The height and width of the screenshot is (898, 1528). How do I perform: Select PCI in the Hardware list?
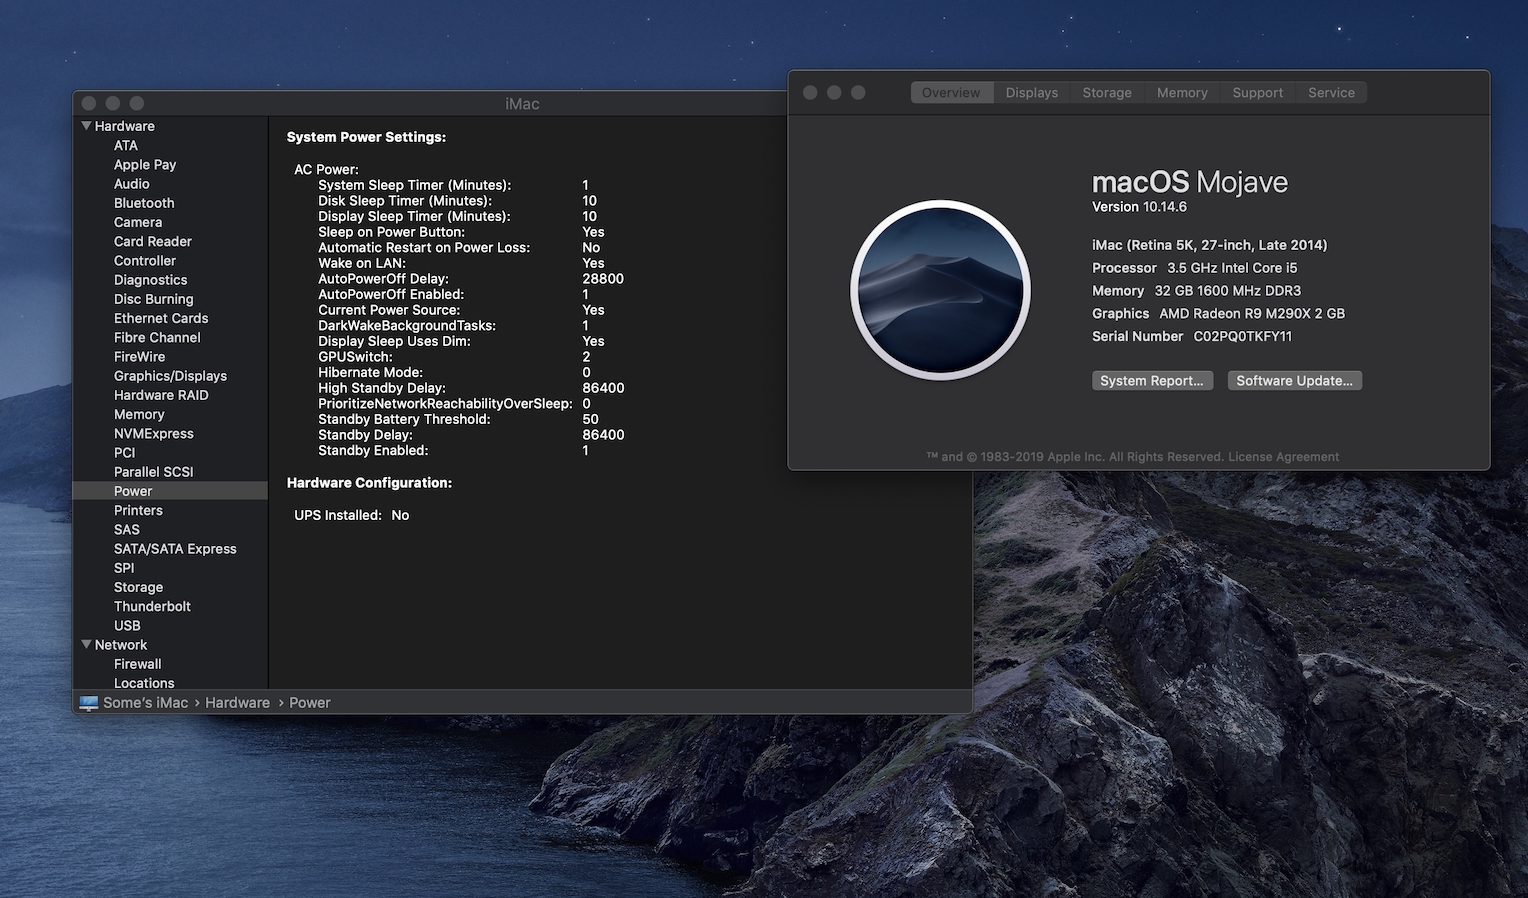click(125, 453)
